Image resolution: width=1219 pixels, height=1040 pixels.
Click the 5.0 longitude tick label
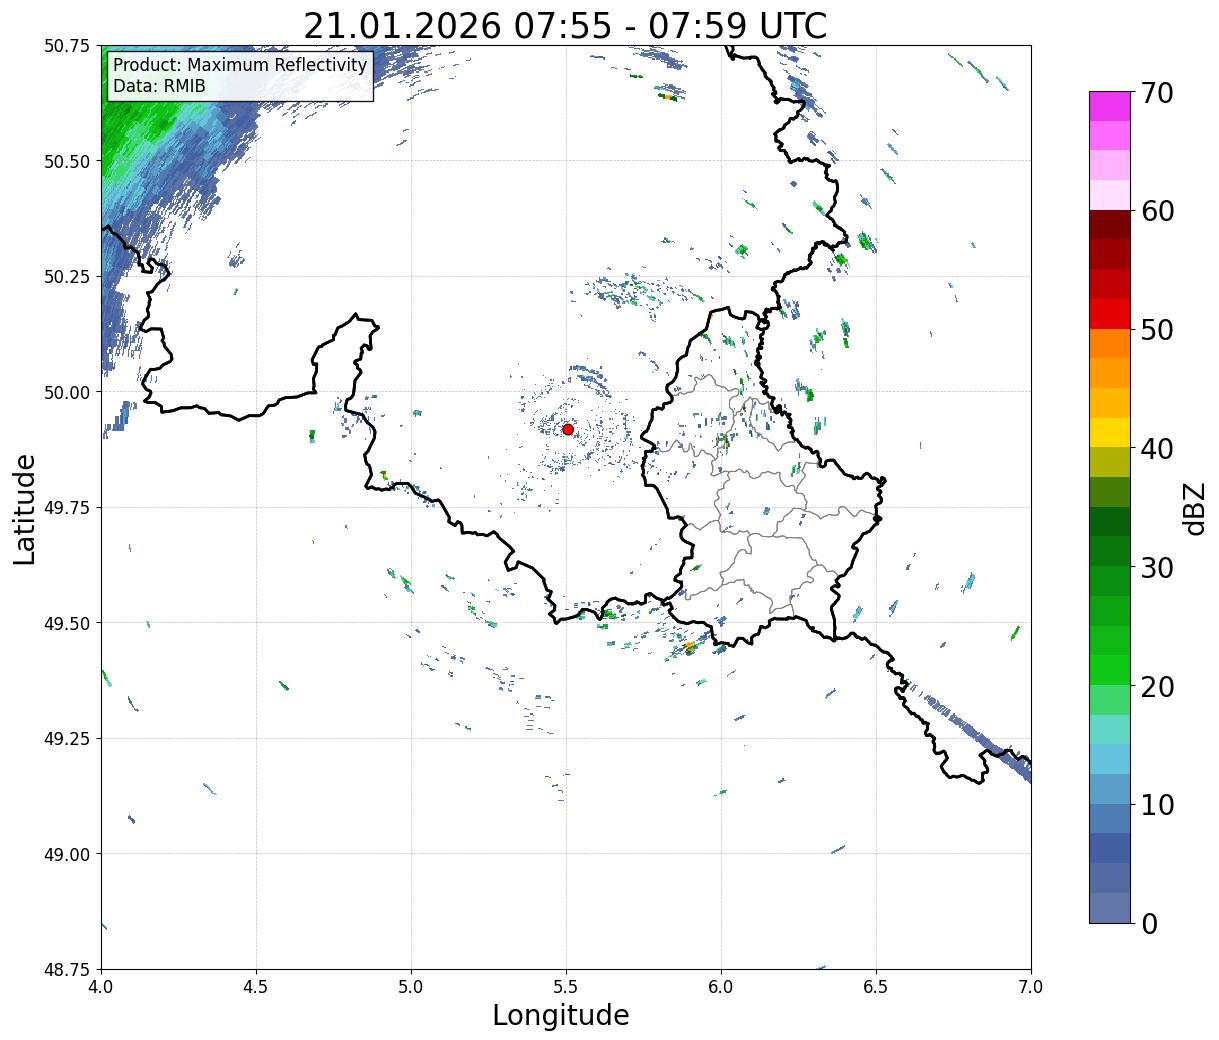coord(411,986)
